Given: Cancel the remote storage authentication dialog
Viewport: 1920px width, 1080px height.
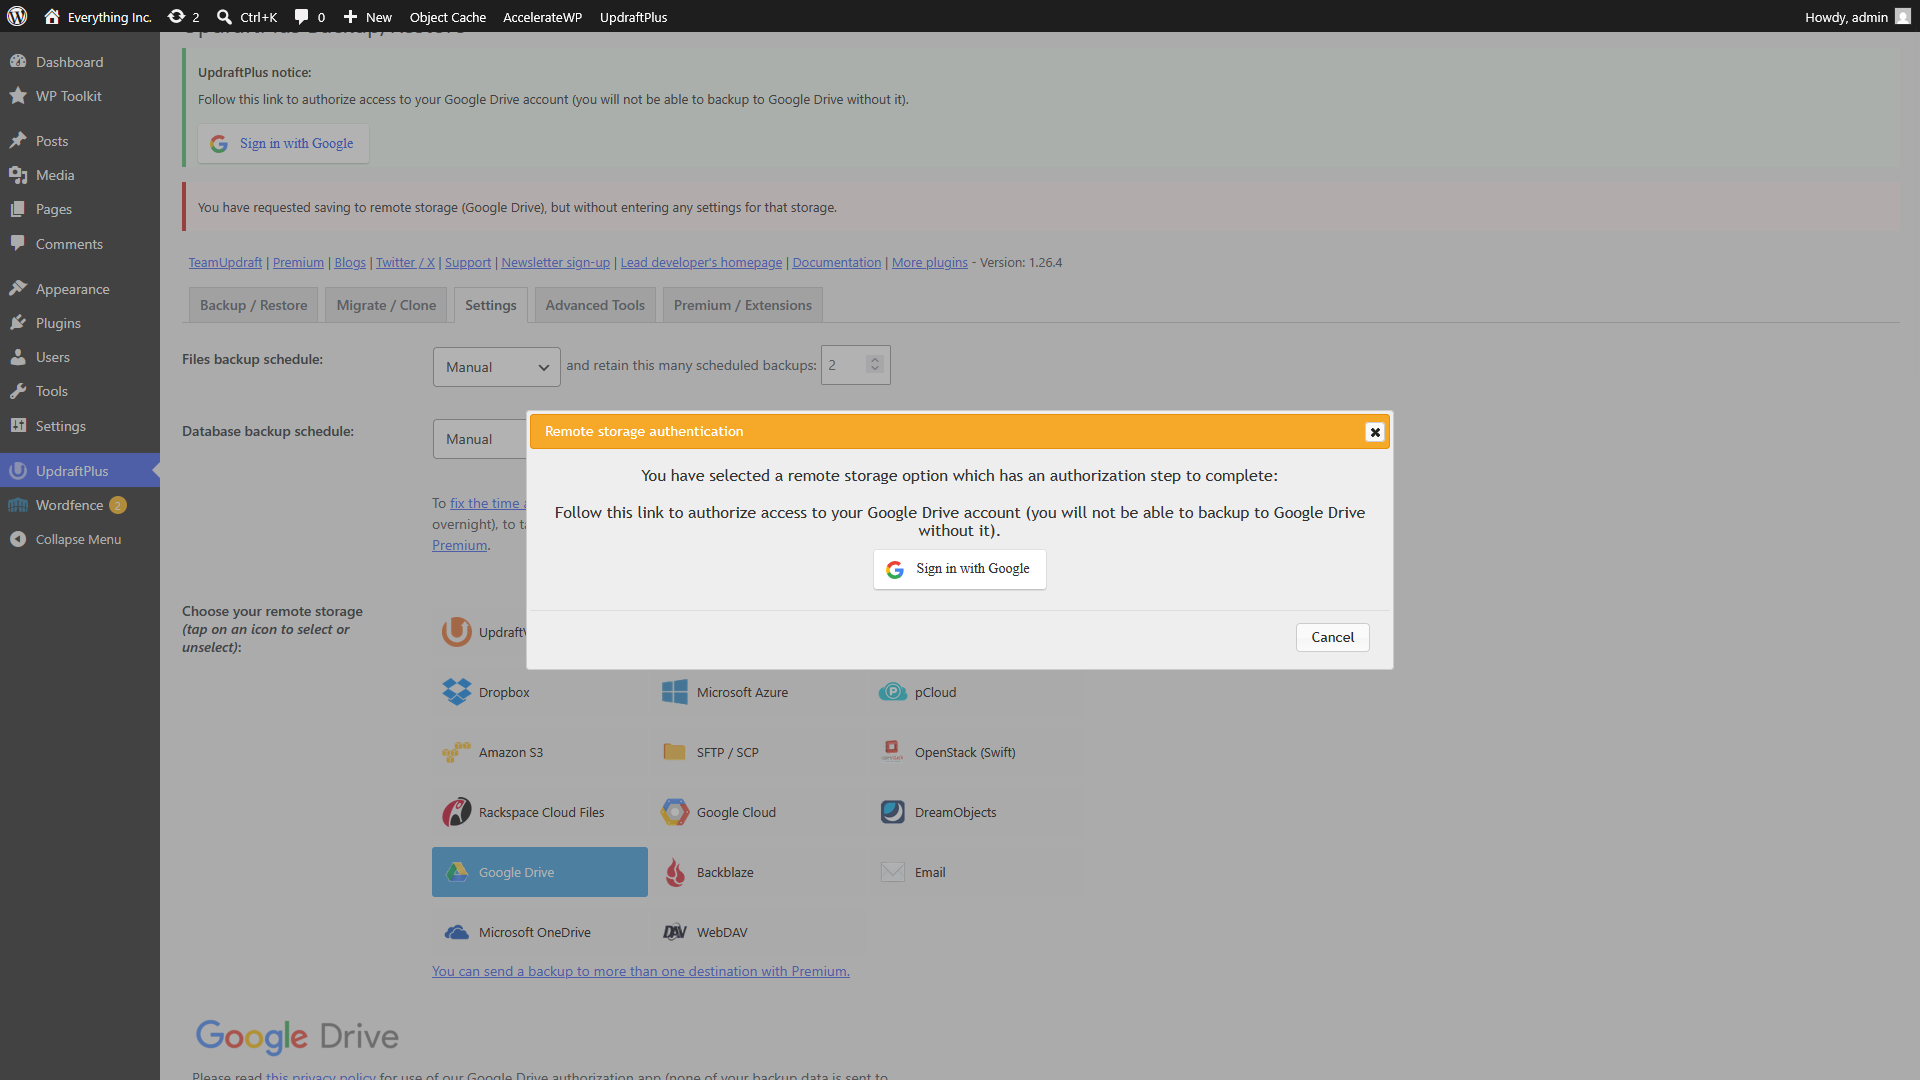Looking at the screenshot, I should 1333,637.
